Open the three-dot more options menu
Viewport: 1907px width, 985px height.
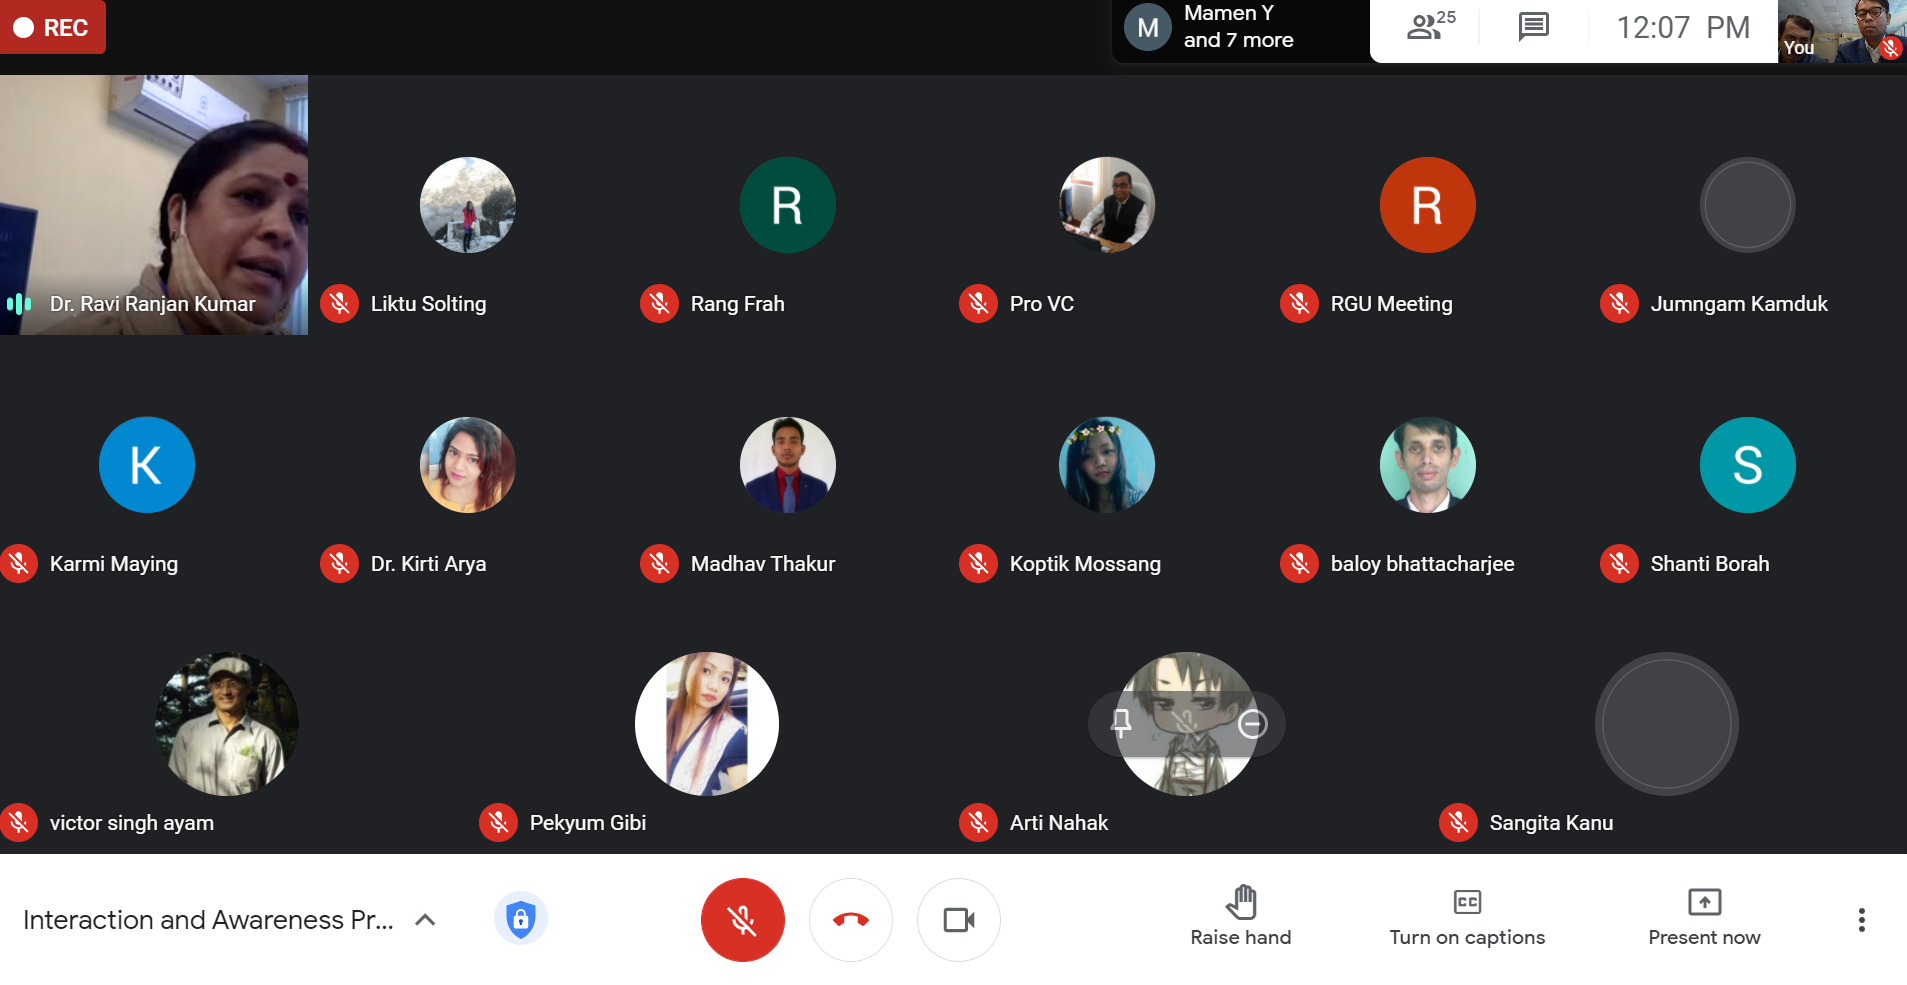[x=1860, y=920]
